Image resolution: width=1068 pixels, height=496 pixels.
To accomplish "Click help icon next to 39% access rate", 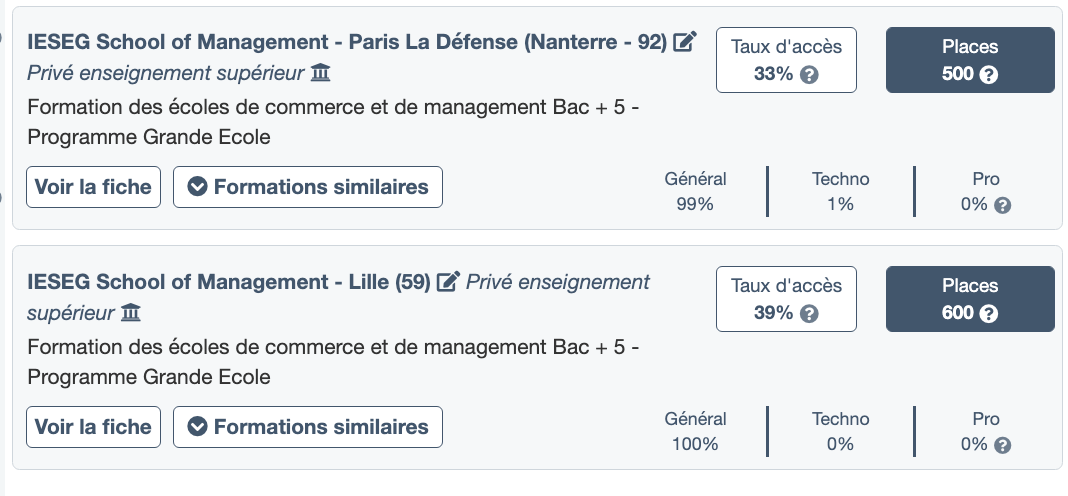I will tap(810, 314).
